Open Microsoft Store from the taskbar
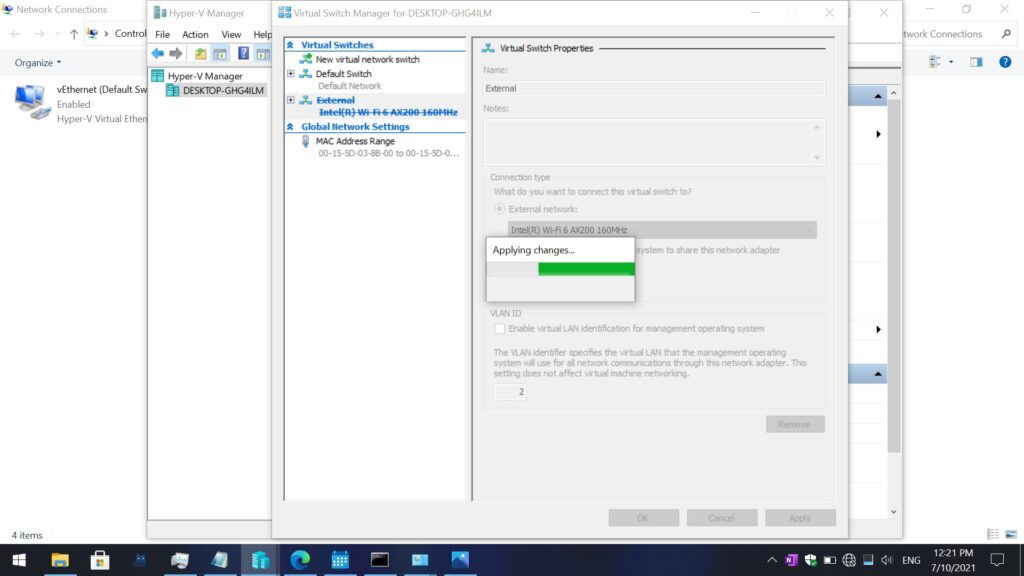The image size is (1024, 576). pos(99,560)
